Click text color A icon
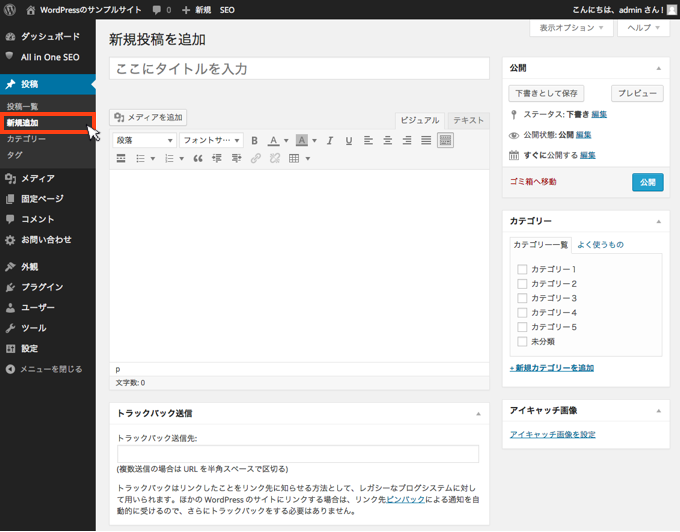The width and height of the screenshot is (680, 532). pos(273,140)
